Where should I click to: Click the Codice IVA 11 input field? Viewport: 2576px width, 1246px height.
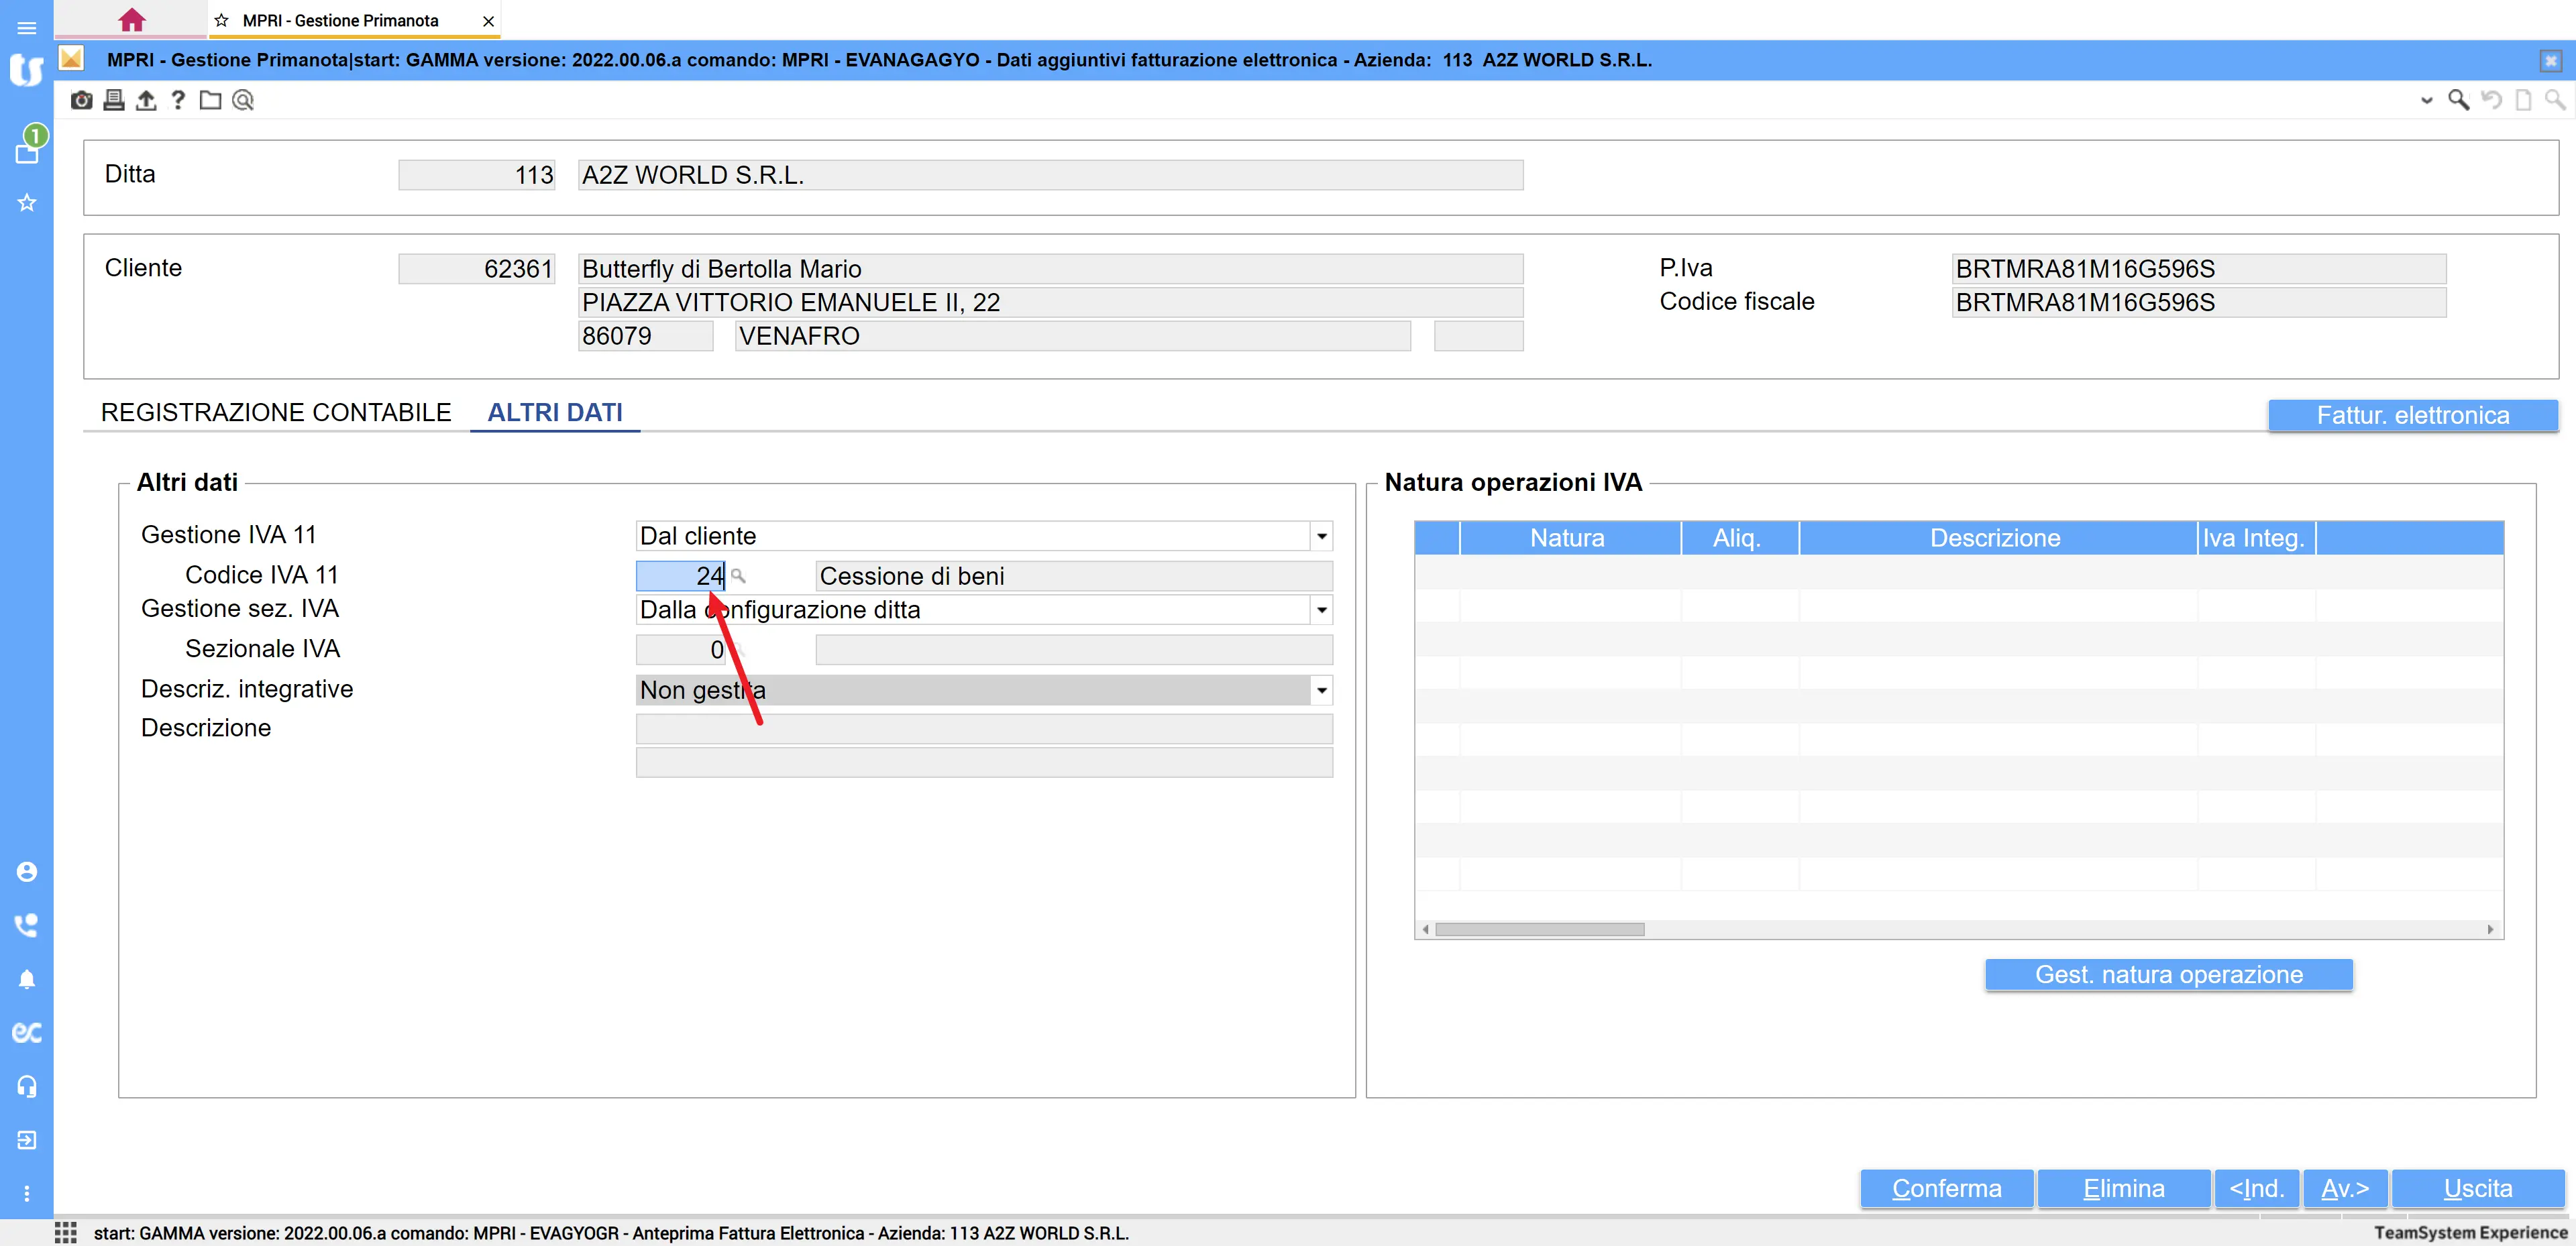tap(680, 576)
